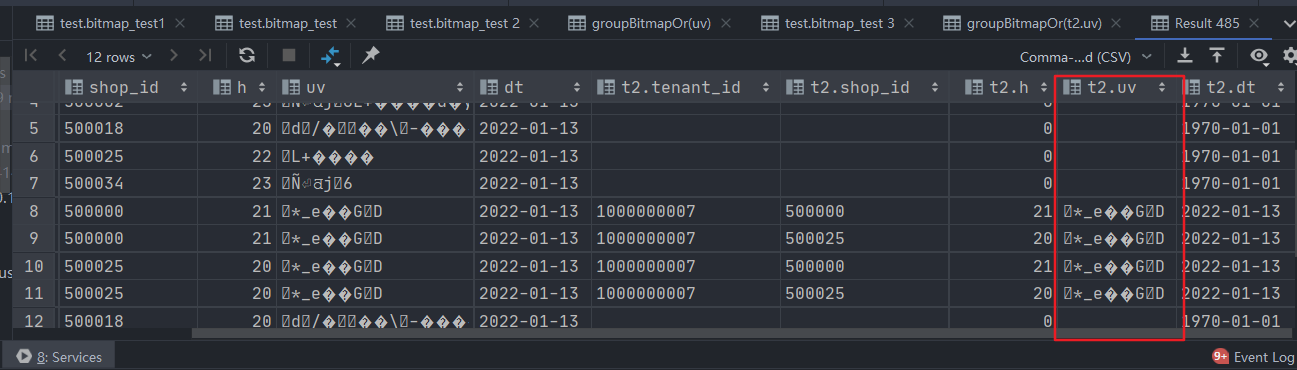
Task: Sort by the t2.uv column header
Action: [x=1117, y=88]
